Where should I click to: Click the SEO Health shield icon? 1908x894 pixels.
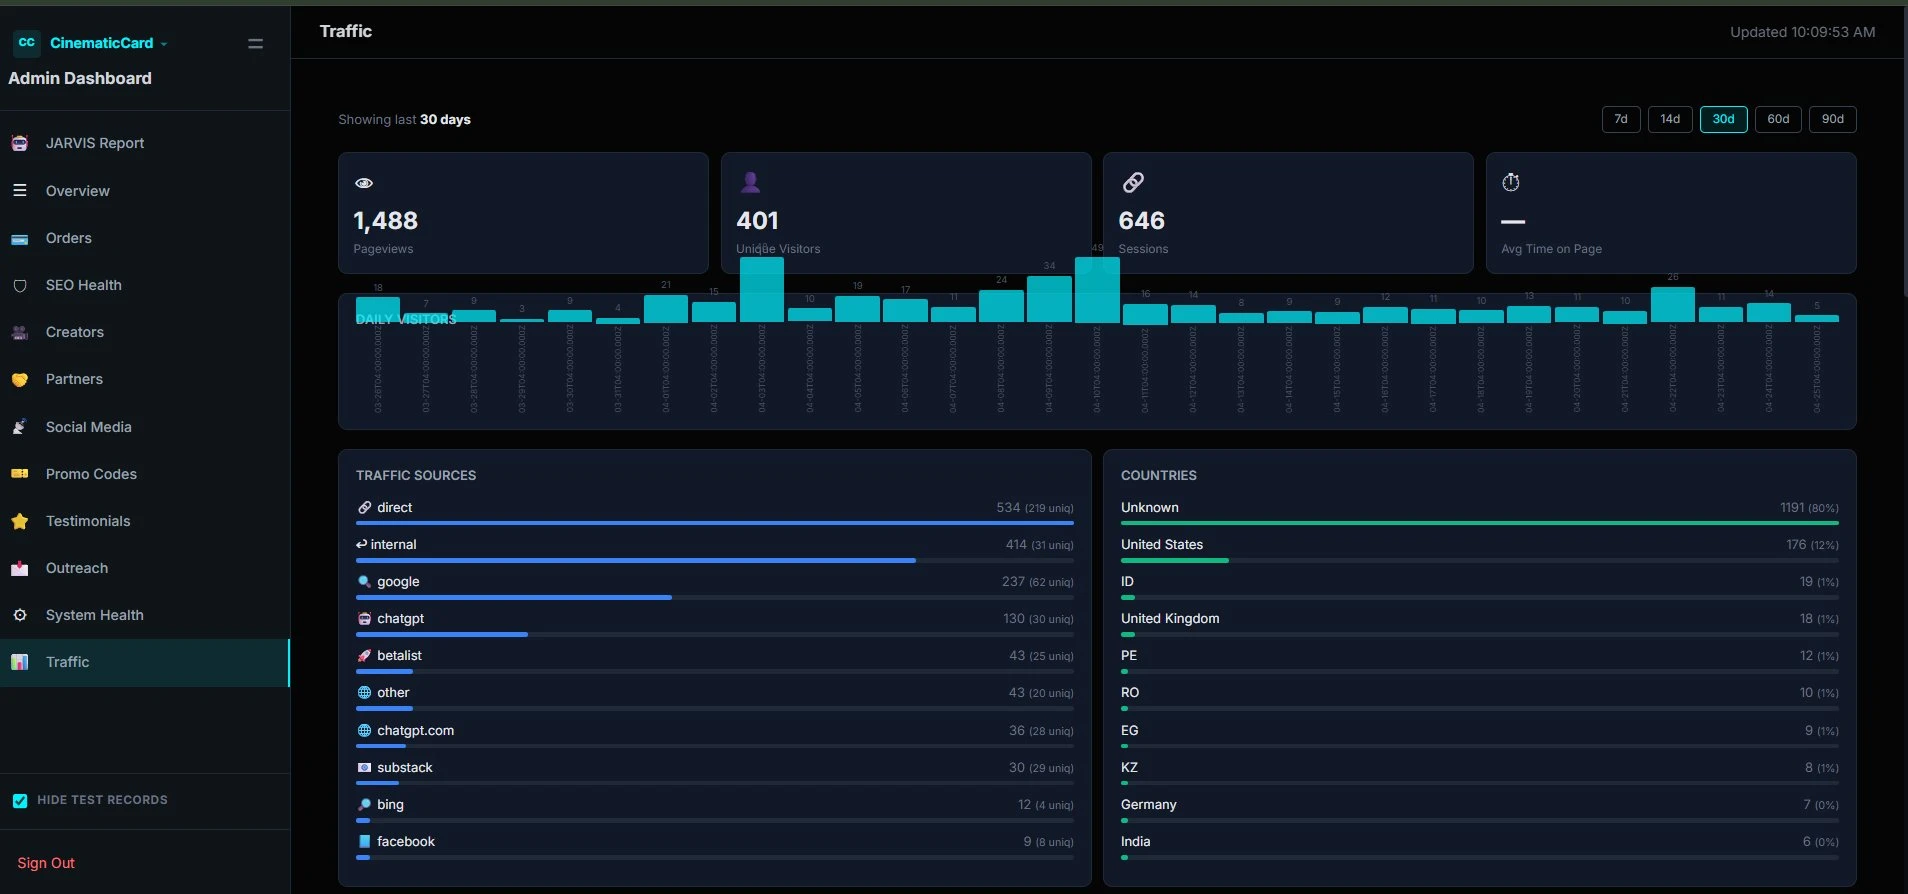coord(19,285)
